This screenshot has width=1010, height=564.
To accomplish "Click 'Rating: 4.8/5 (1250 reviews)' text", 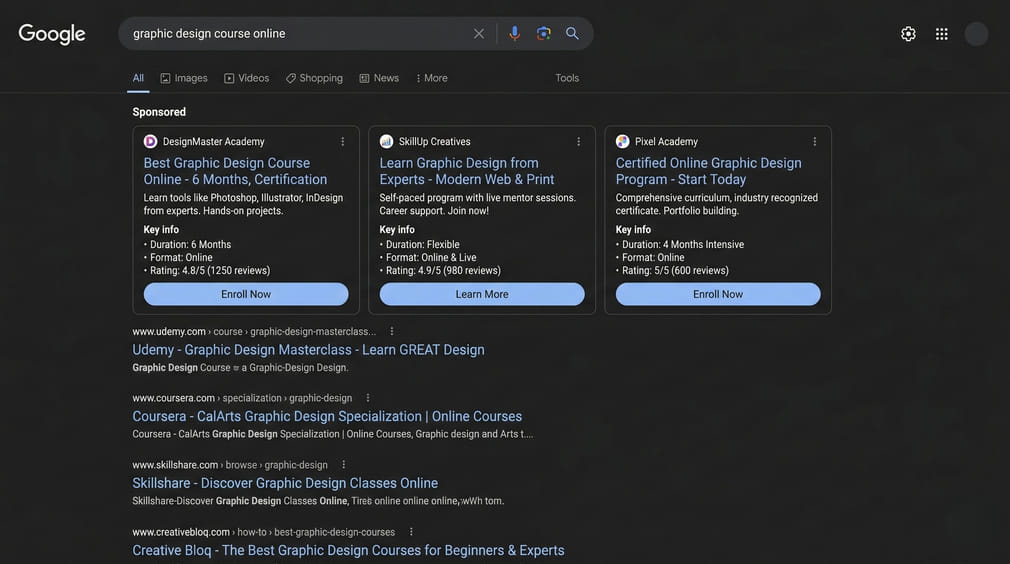I will click(x=210, y=270).
